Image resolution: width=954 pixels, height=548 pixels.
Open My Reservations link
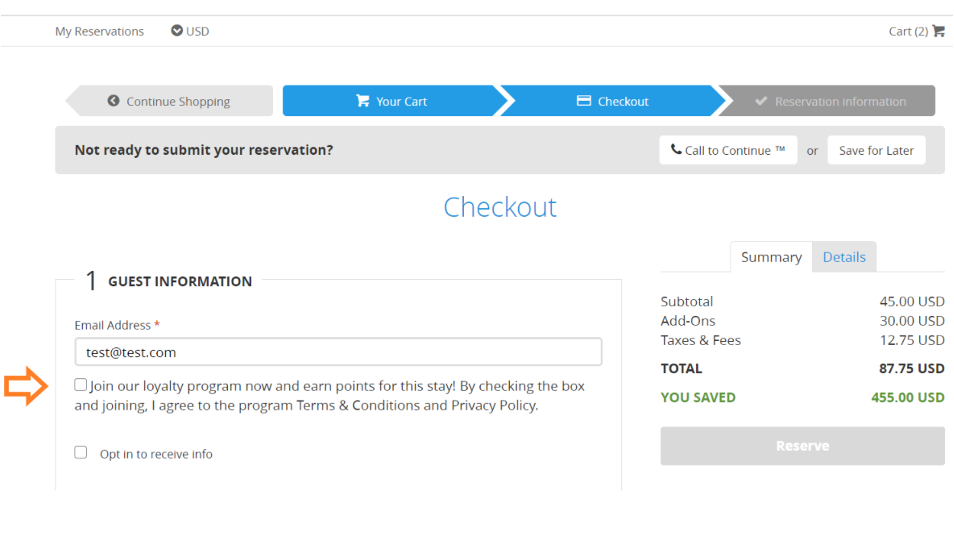pyautogui.click(x=99, y=31)
